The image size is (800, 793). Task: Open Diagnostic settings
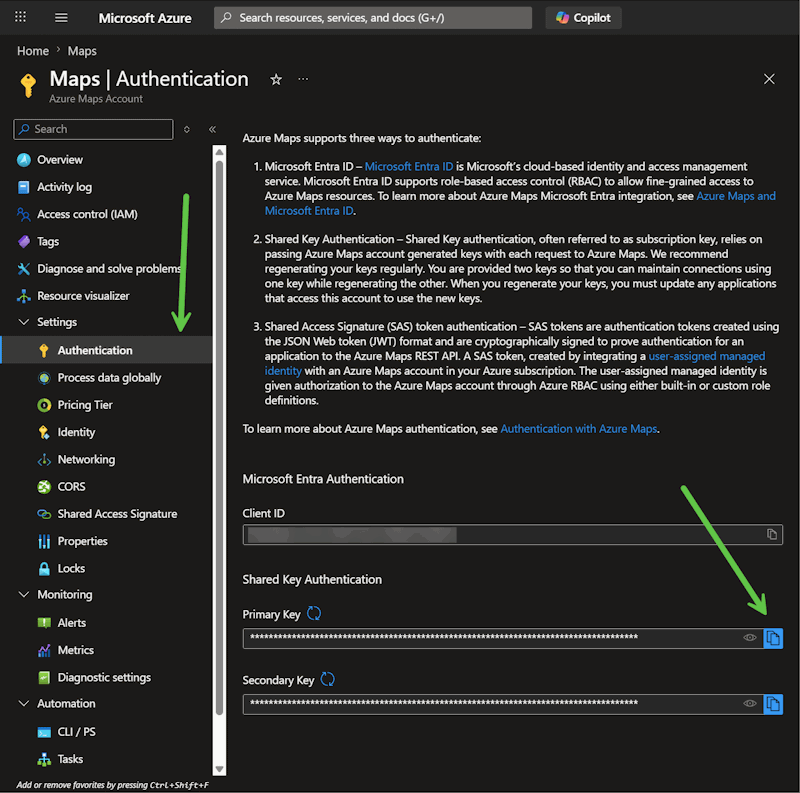(x=104, y=678)
